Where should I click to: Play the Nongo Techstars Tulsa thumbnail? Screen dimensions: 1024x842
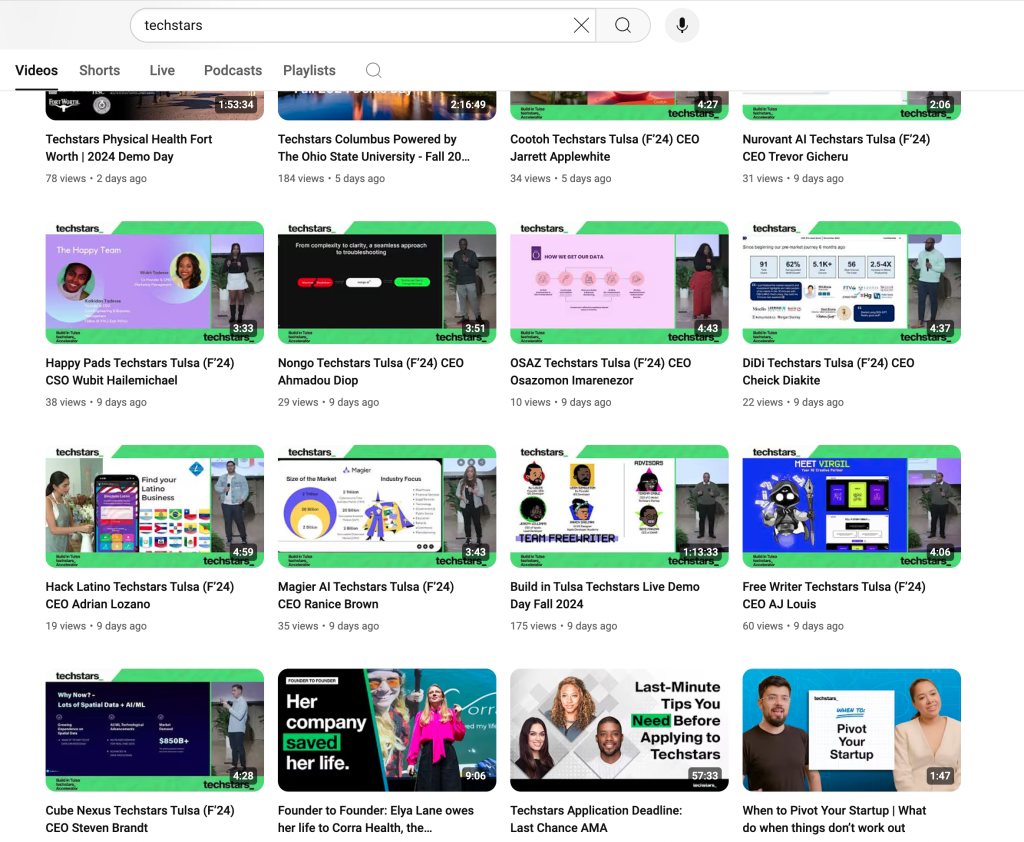pos(386,282)
